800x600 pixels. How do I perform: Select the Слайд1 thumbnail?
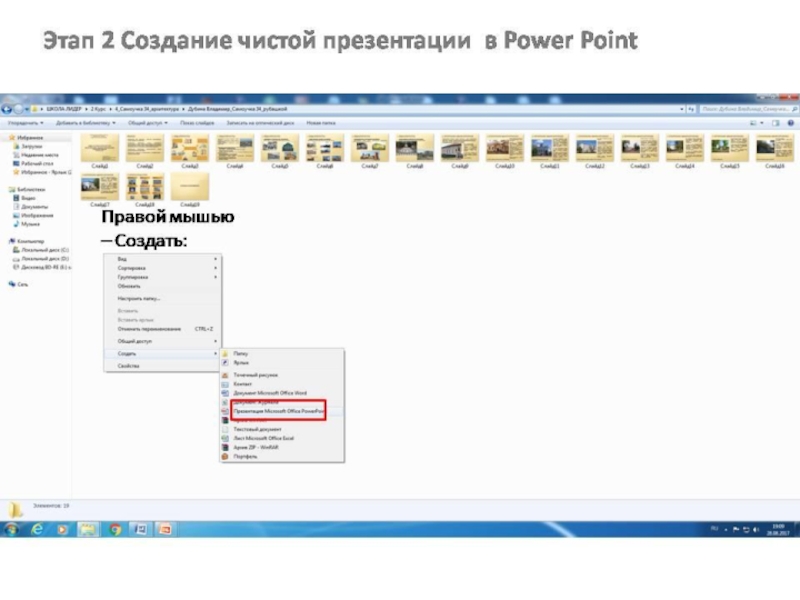[100, 150]
